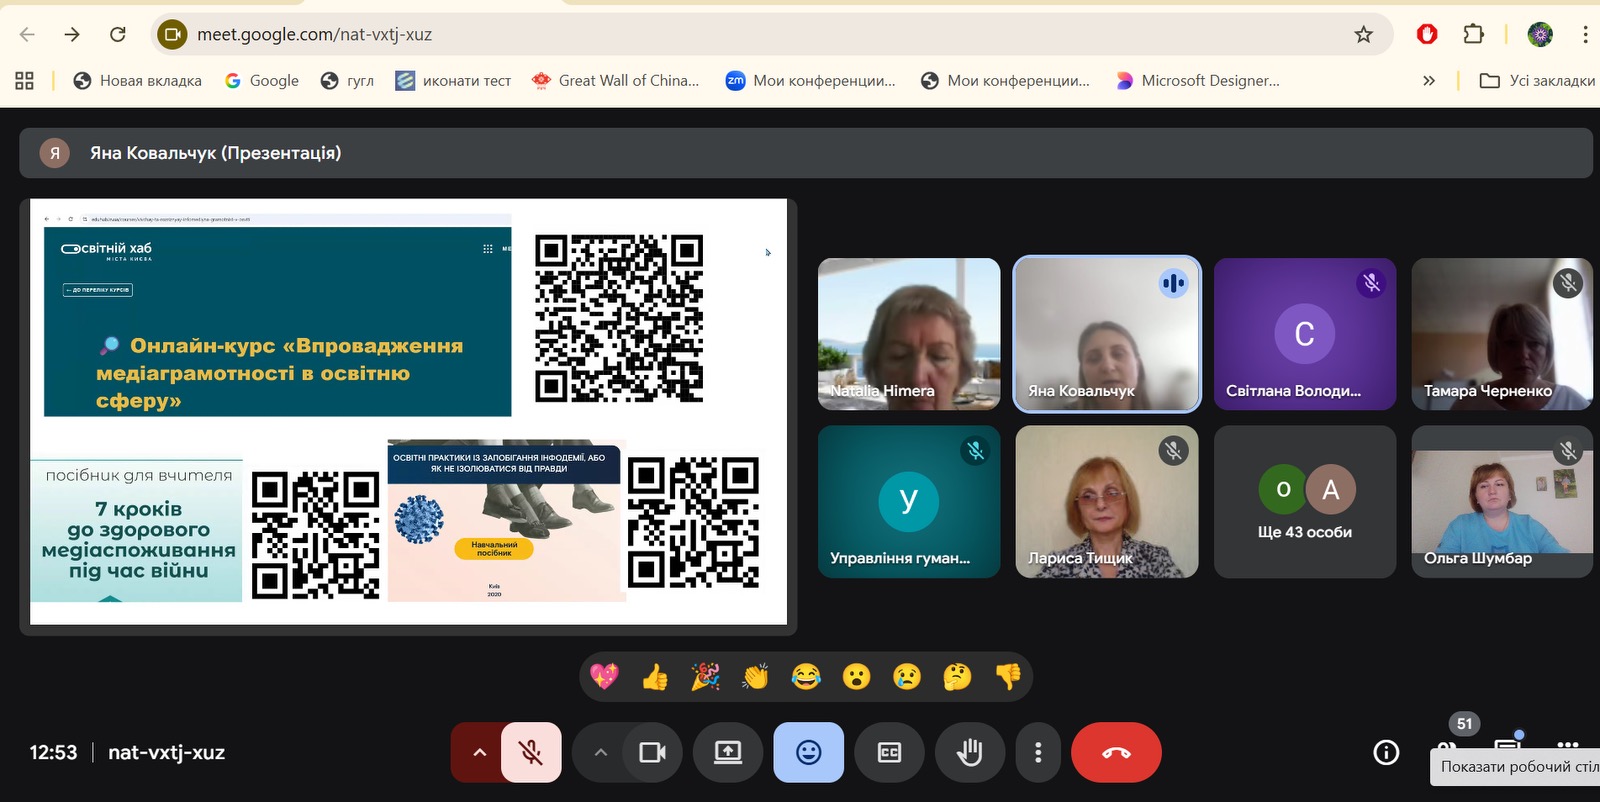Reload the Google Meet page
Viewport: 1600px width, 802px height.
(x=118, y=34)
